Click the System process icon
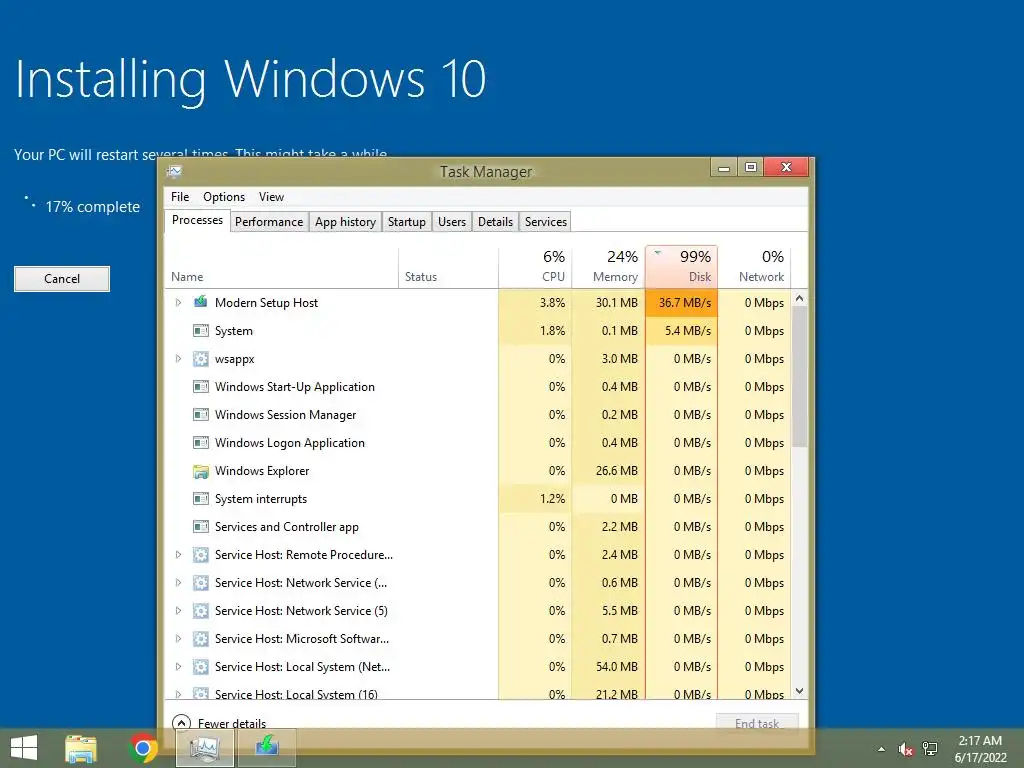The image size is (1024, 768). pos(200,330)
